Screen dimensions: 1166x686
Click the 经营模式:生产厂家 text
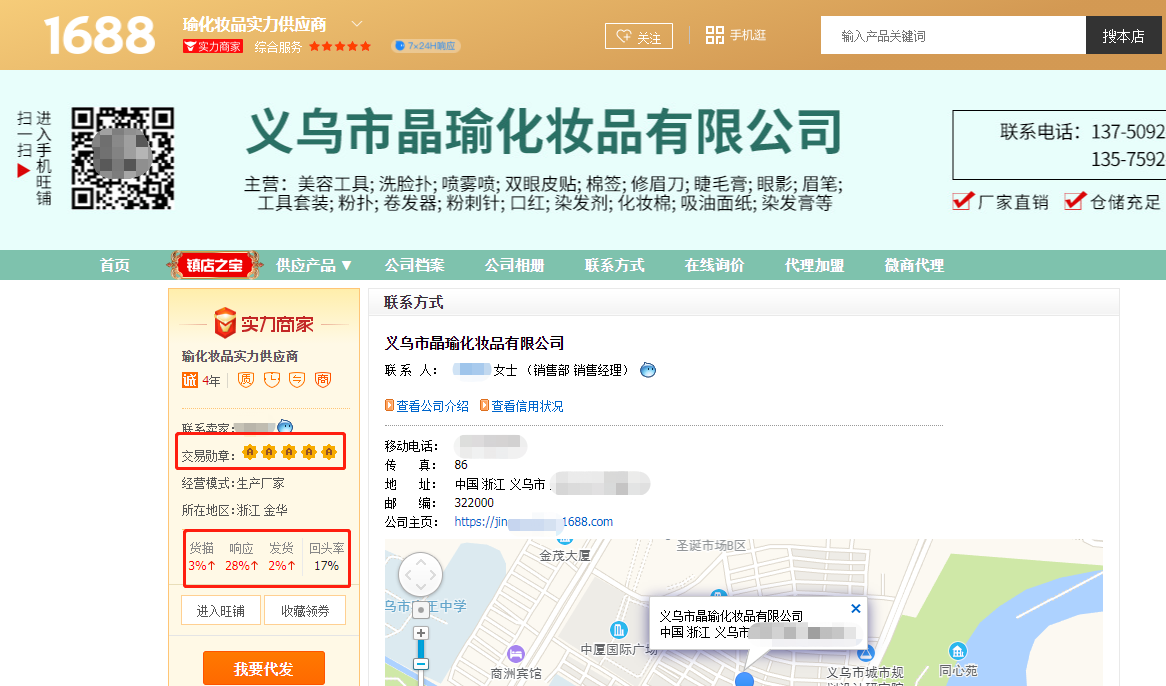tap(233, 483)
